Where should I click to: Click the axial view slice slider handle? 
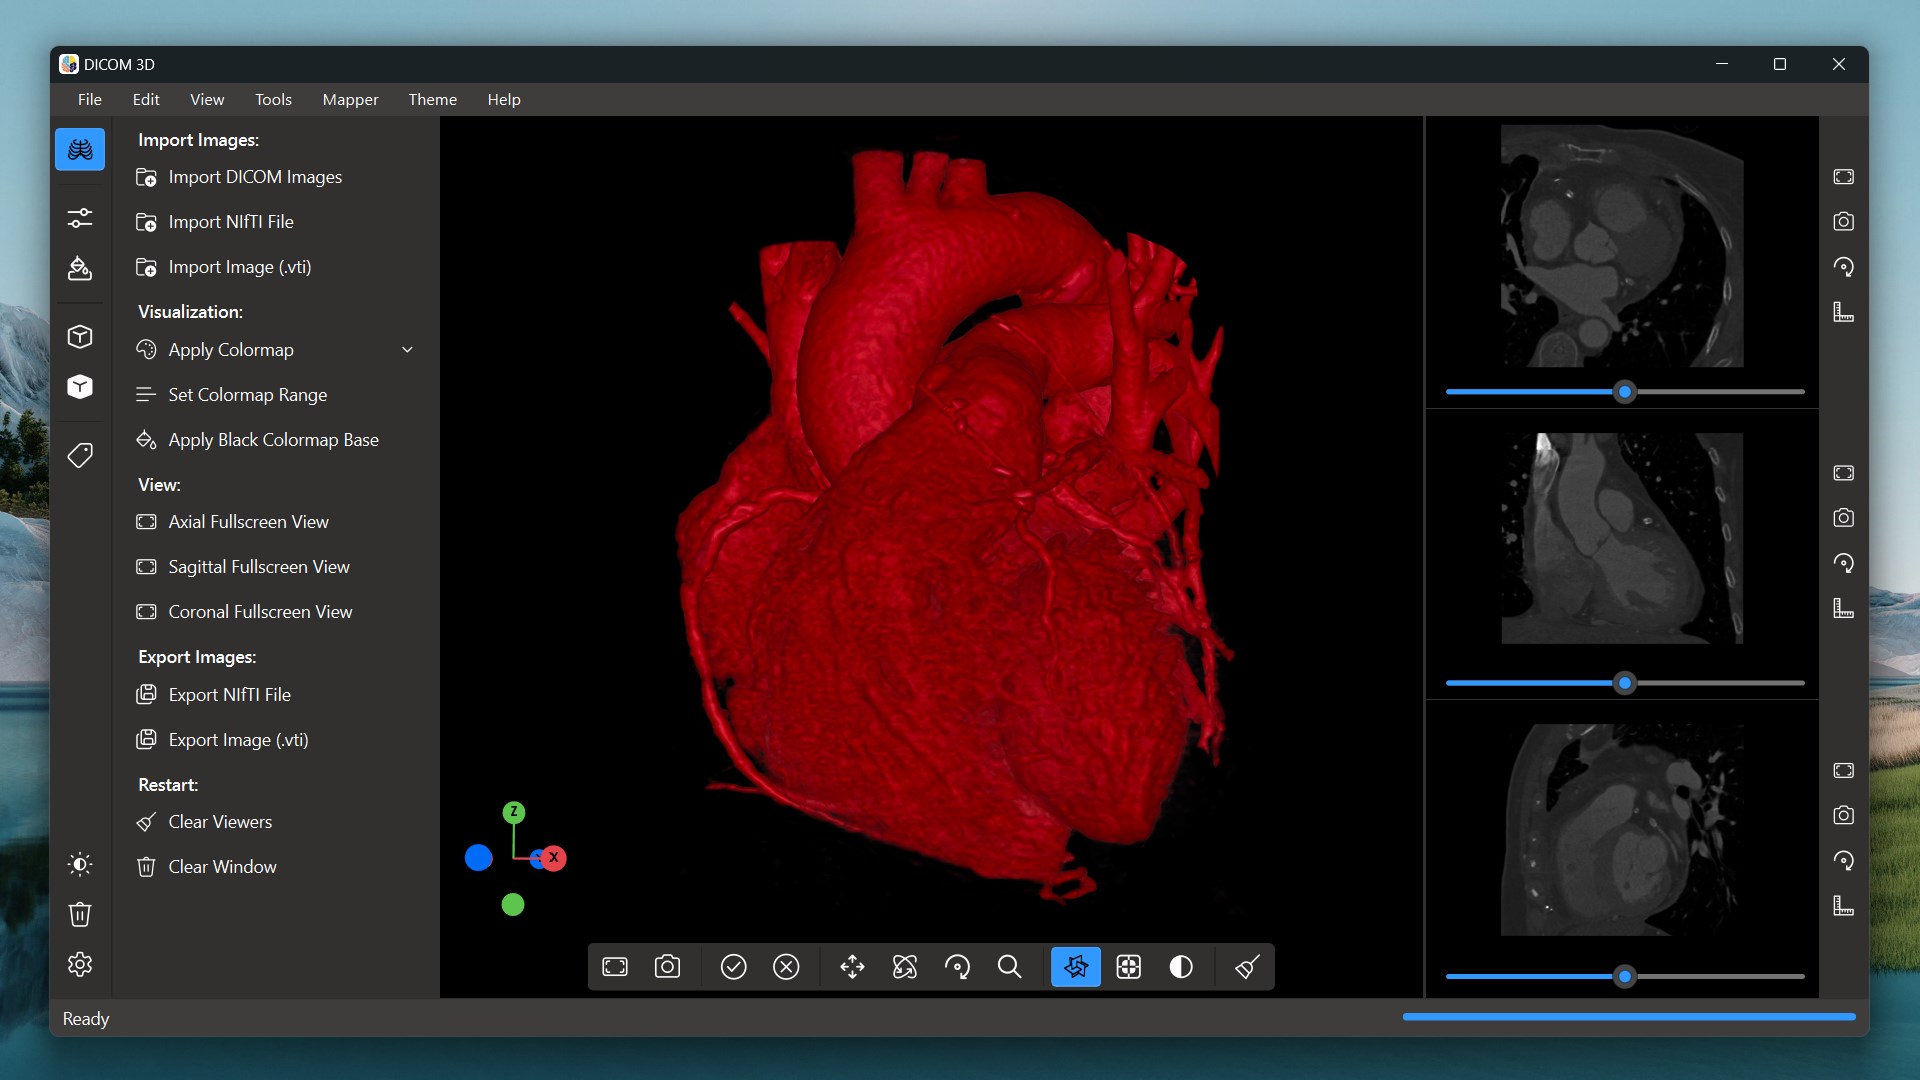click(1625, 392)
